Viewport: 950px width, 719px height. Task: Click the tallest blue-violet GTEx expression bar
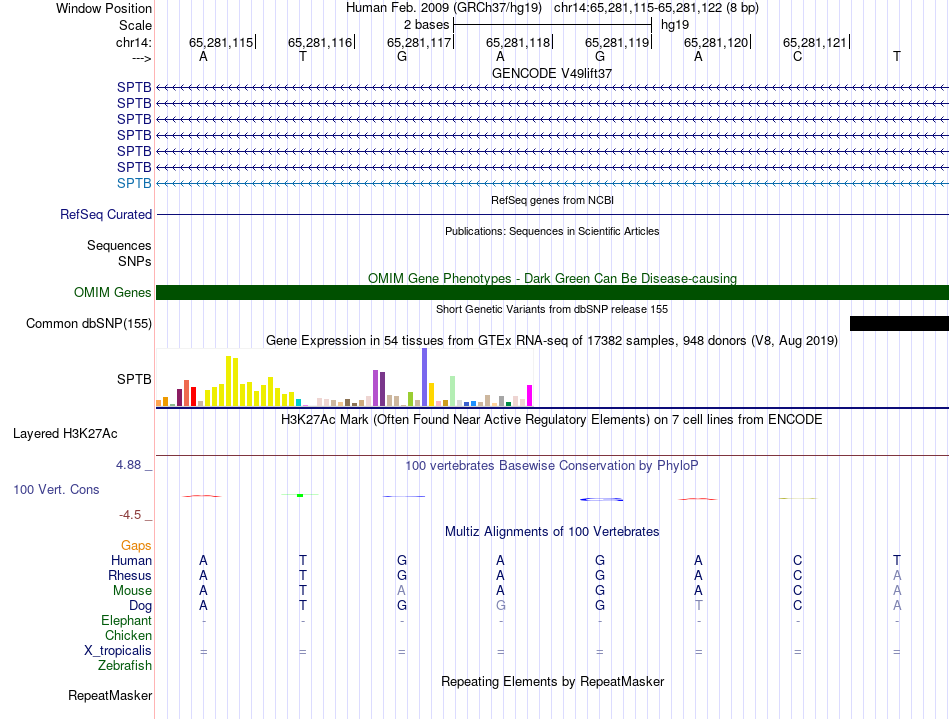(x=425, y=377)
